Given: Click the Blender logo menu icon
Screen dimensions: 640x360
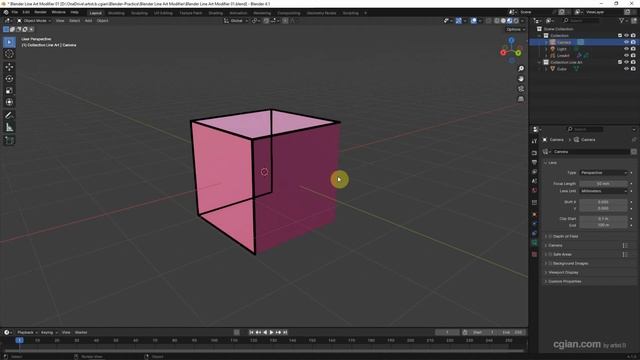Looking at the screenshot, I should click(x=6, y=12).
